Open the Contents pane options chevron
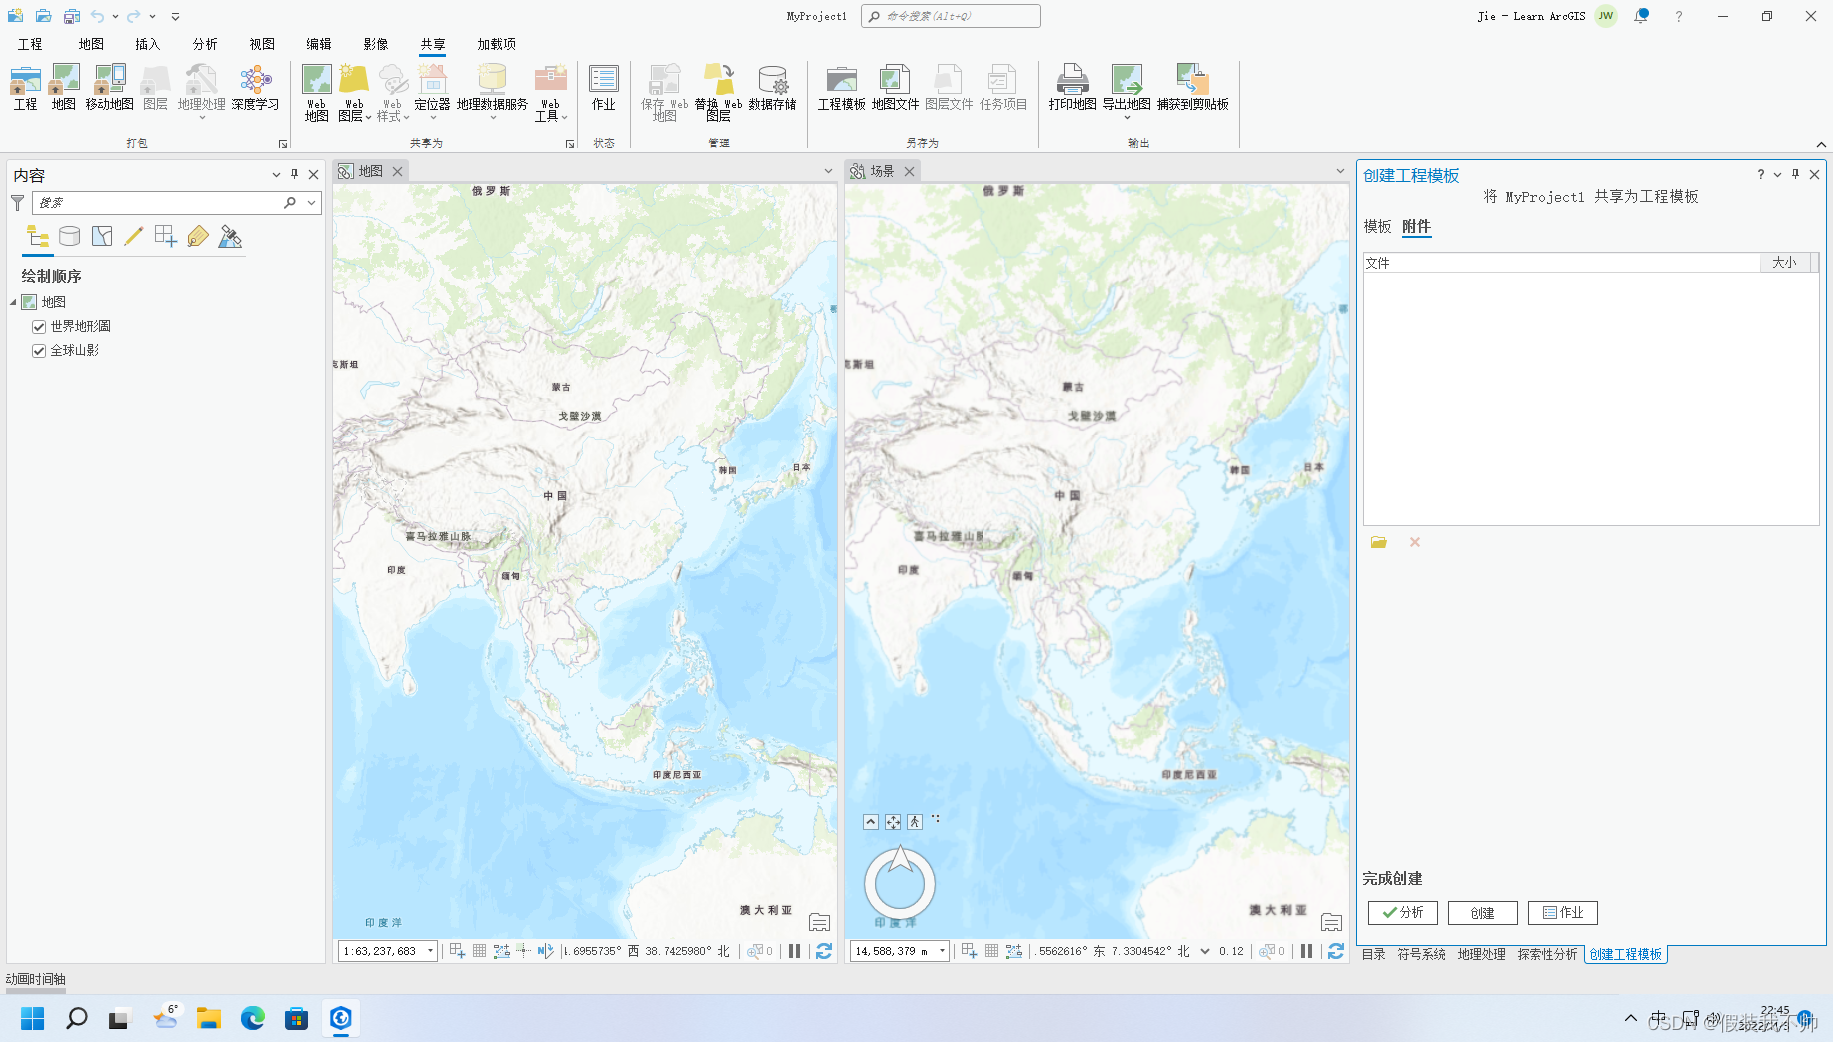 pos(276,174)
